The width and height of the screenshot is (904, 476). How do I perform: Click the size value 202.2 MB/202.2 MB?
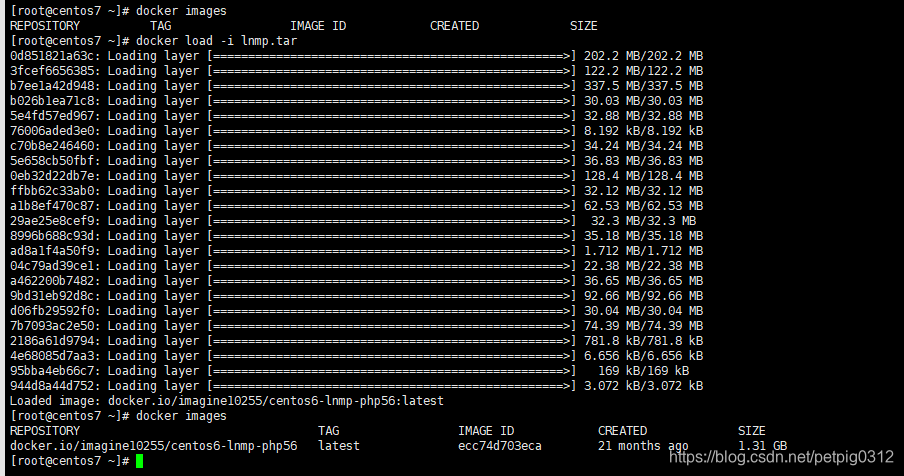point(643,56)
